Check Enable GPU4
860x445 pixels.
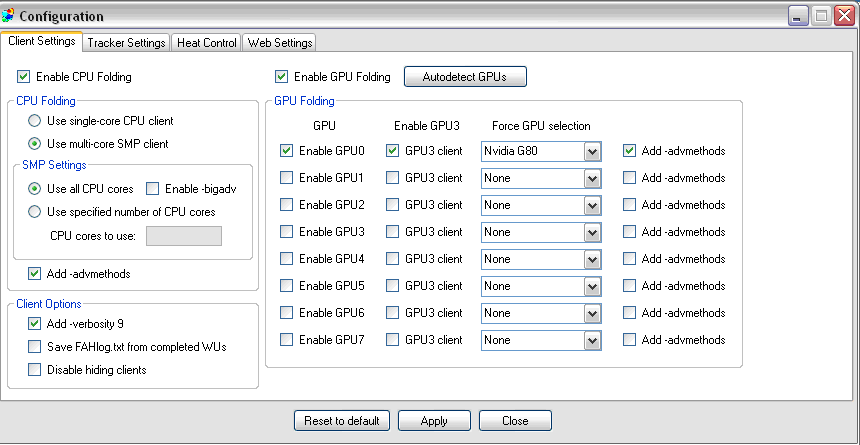coord(286,258)
